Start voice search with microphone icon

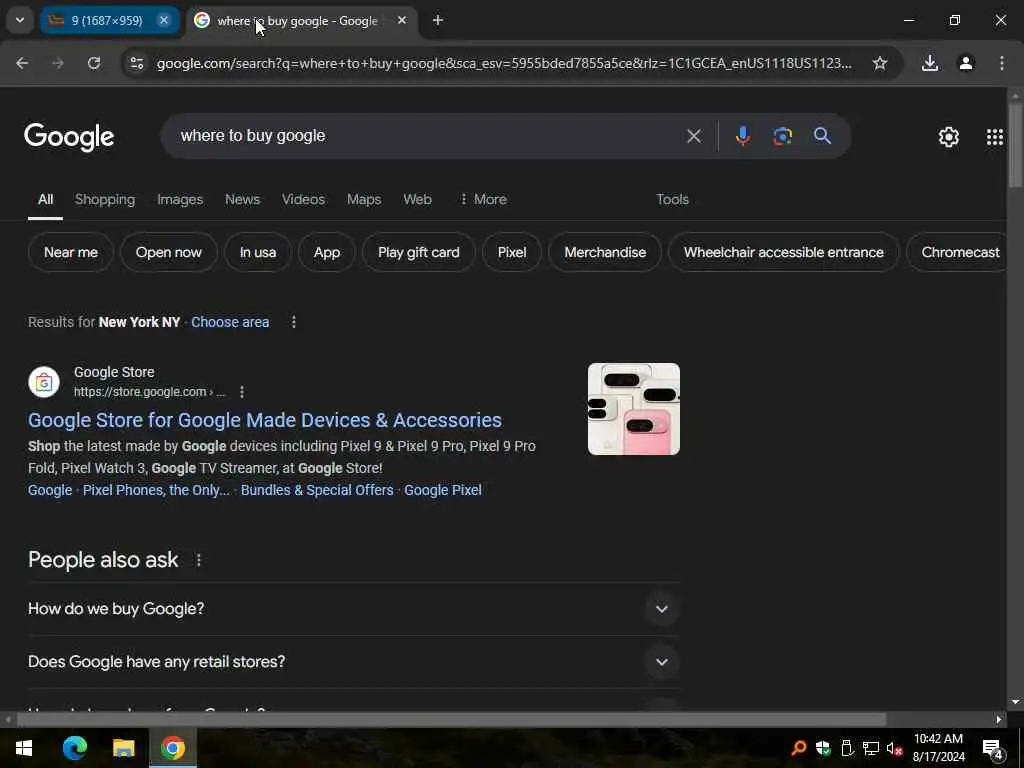click(743, 136)
